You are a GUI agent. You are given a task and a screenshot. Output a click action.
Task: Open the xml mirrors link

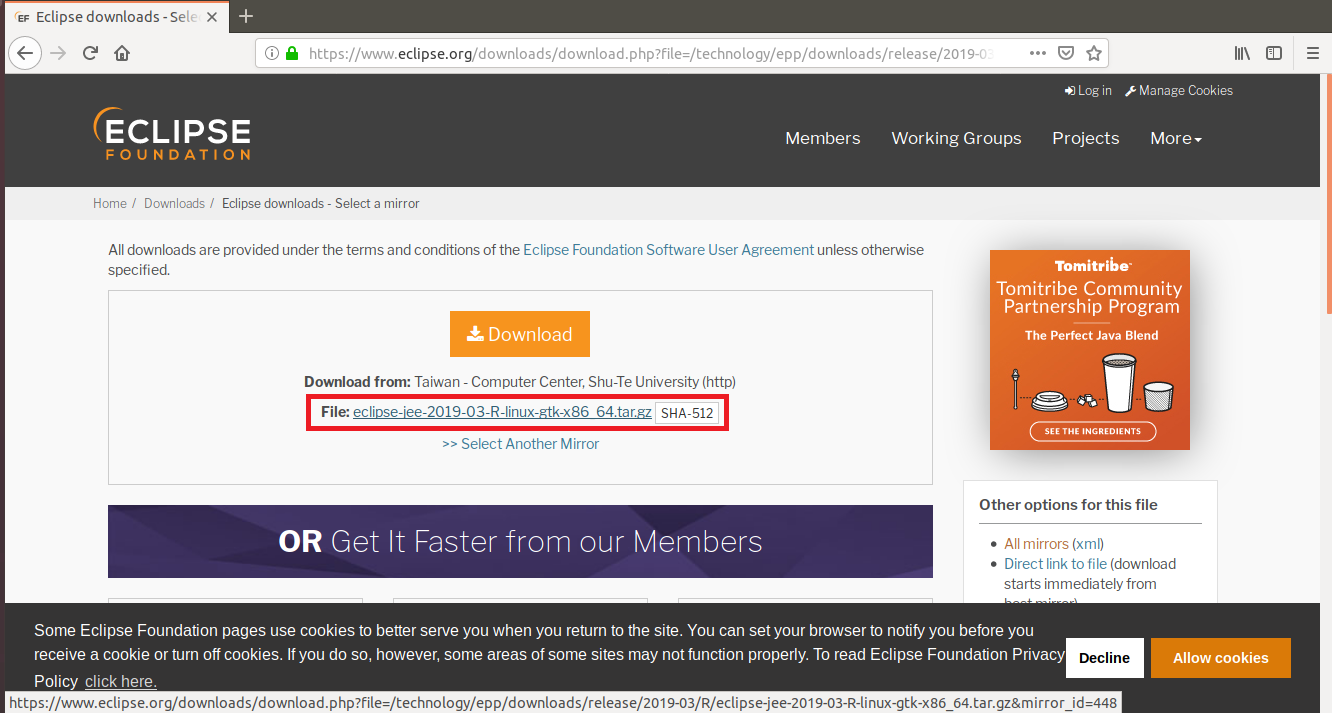tap(1088, 544)
